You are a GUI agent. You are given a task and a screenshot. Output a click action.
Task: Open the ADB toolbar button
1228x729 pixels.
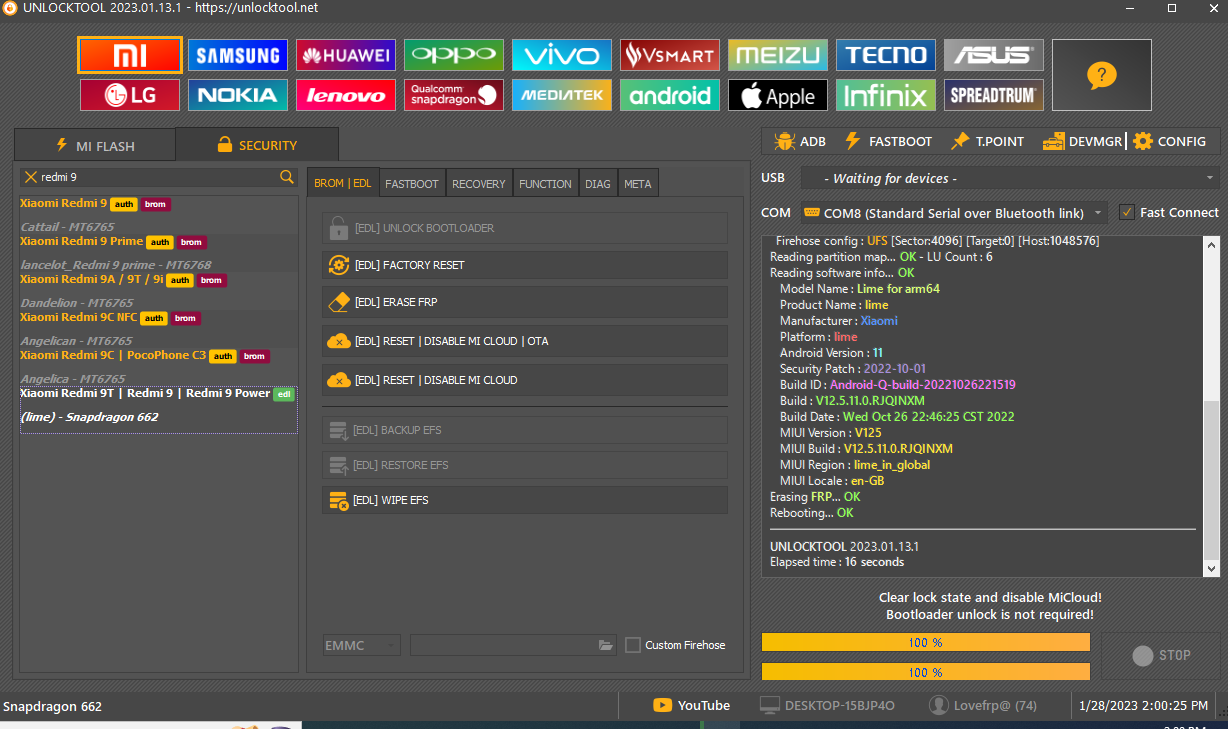[799, 141]
